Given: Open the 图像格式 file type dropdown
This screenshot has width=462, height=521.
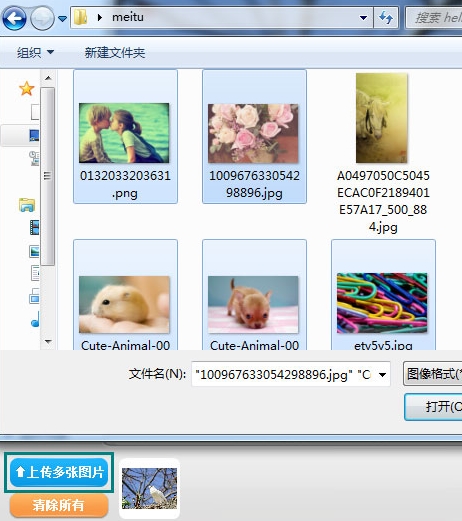Looking at the screenshot, I should [433, 374].
